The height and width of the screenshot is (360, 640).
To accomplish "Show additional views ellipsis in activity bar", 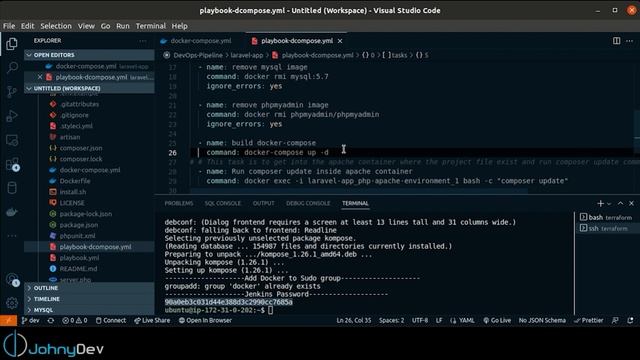I will click(x=12, y=236).
